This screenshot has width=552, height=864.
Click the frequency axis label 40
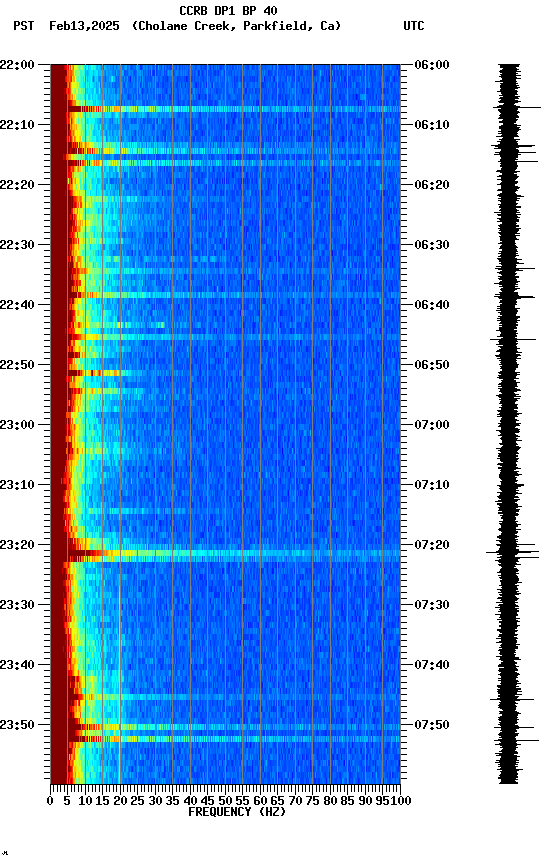[190, 801]
